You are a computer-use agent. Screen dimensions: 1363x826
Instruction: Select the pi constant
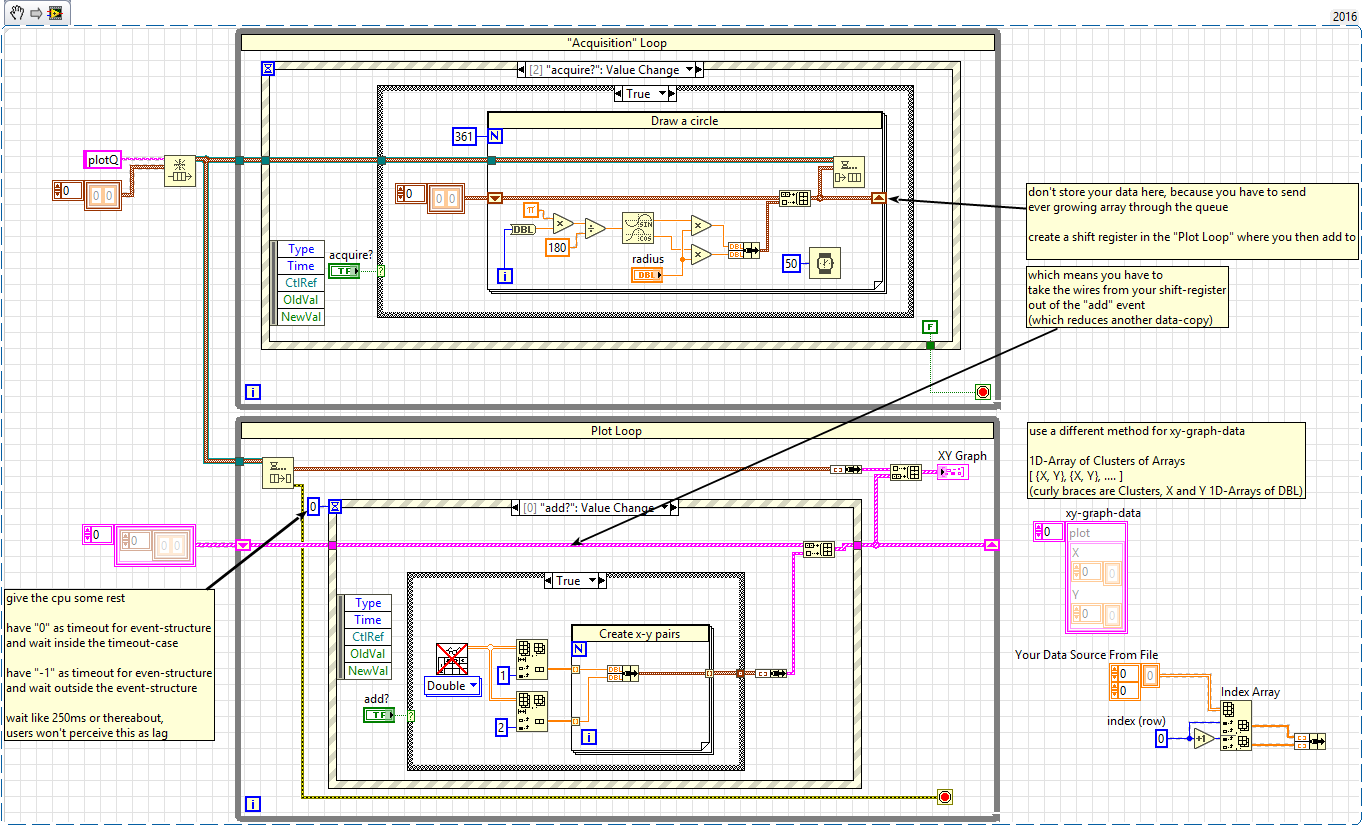coord(531,209)
